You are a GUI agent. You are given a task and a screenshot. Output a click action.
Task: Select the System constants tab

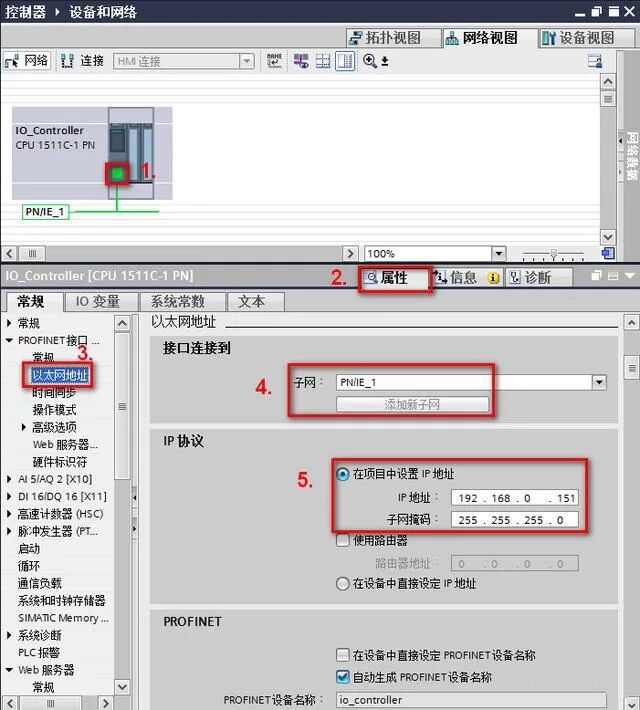point(182,302)
